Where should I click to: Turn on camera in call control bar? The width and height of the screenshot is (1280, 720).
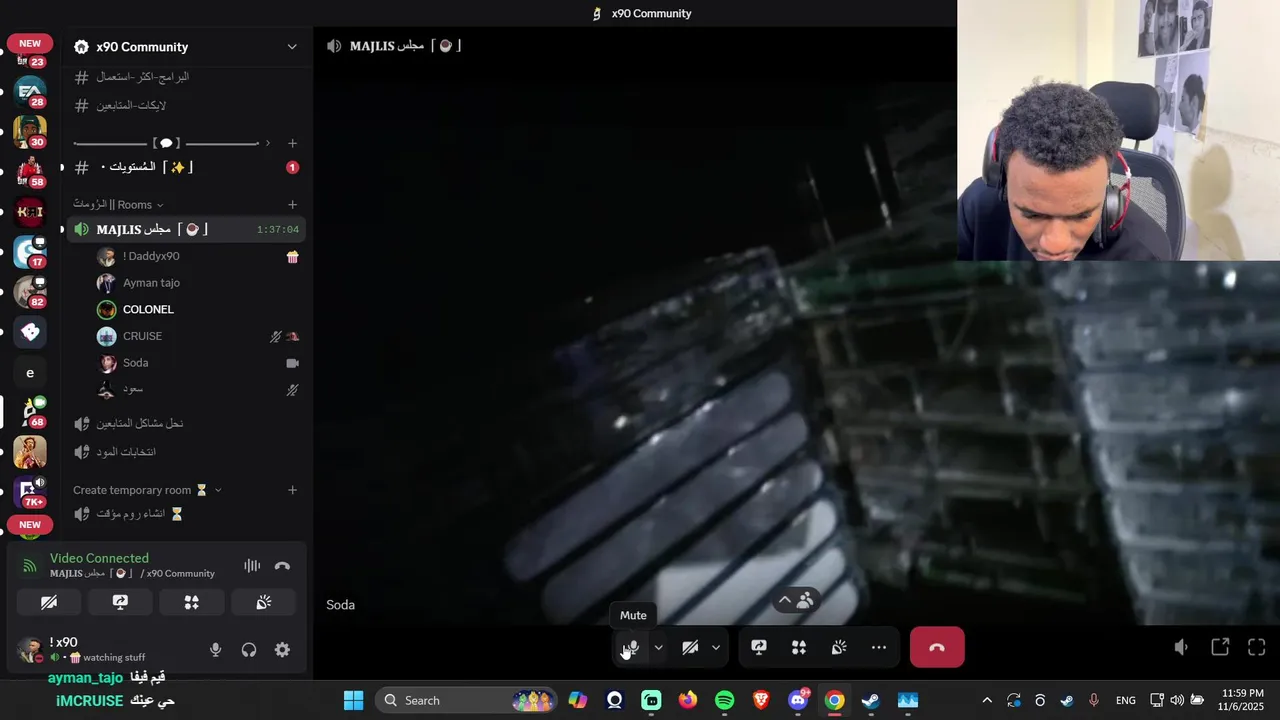690,648
